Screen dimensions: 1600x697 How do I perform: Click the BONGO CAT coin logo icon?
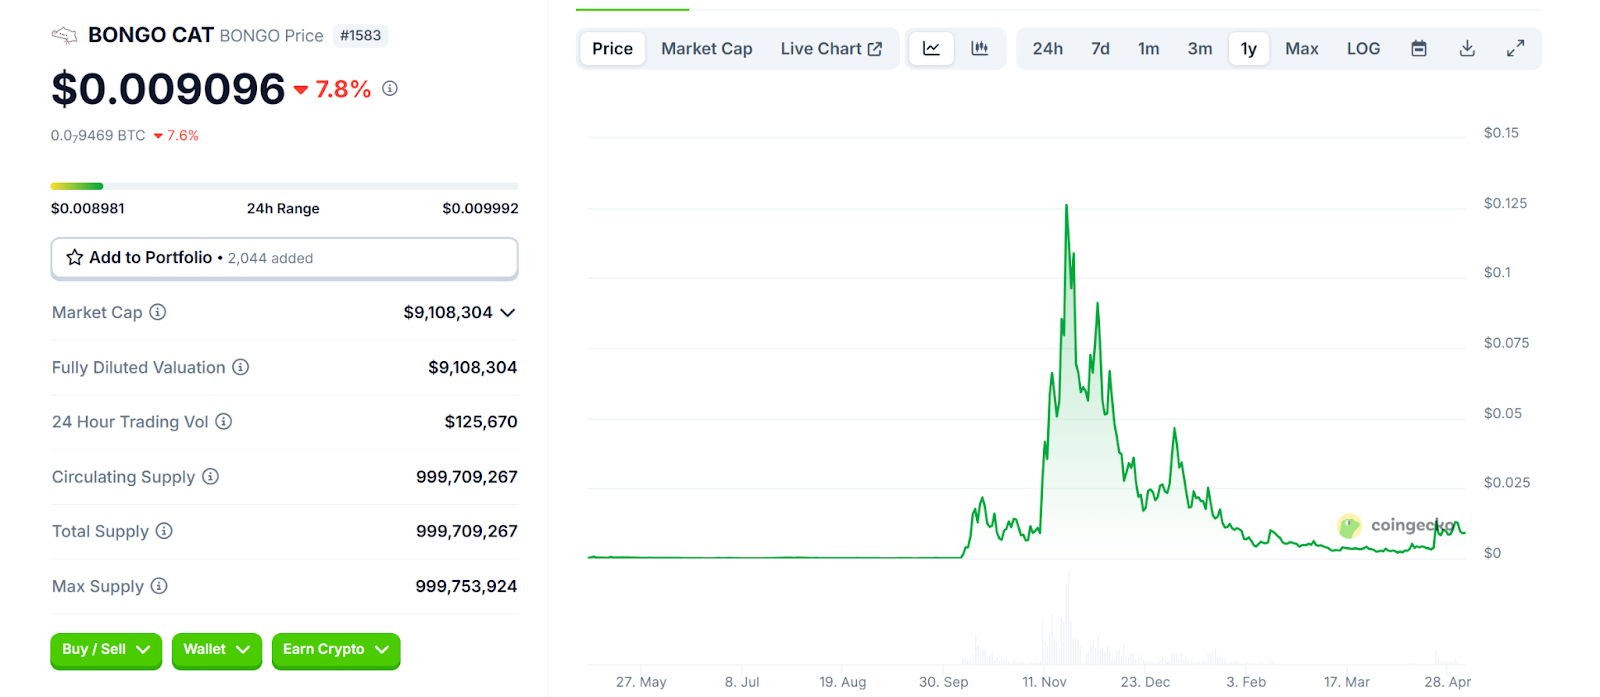tap(64, 36)
